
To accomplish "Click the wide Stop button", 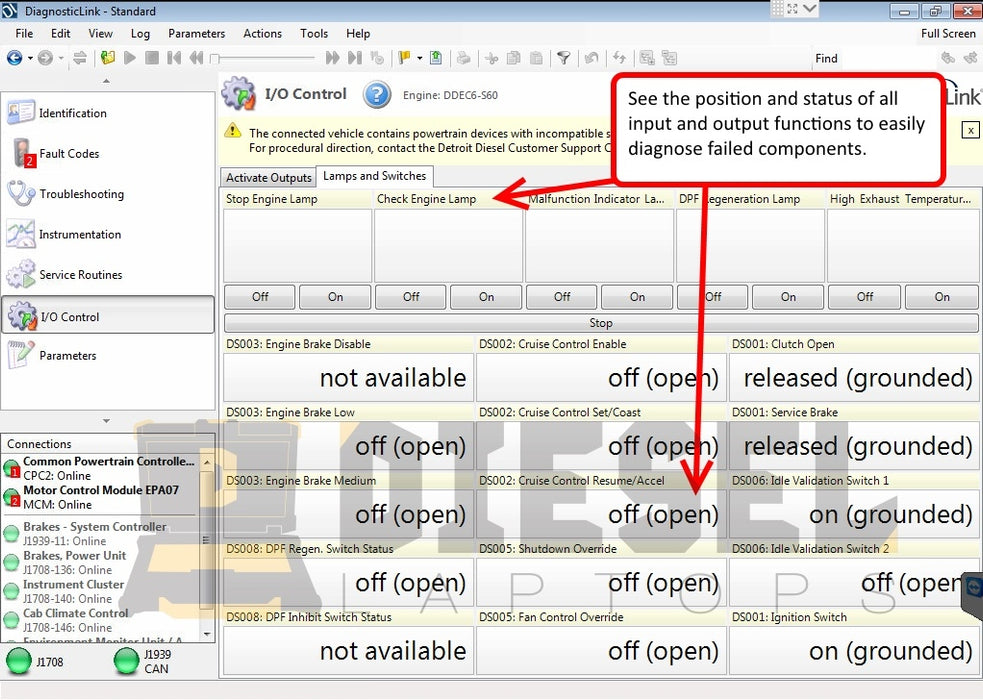I will (x=601, y=323).
